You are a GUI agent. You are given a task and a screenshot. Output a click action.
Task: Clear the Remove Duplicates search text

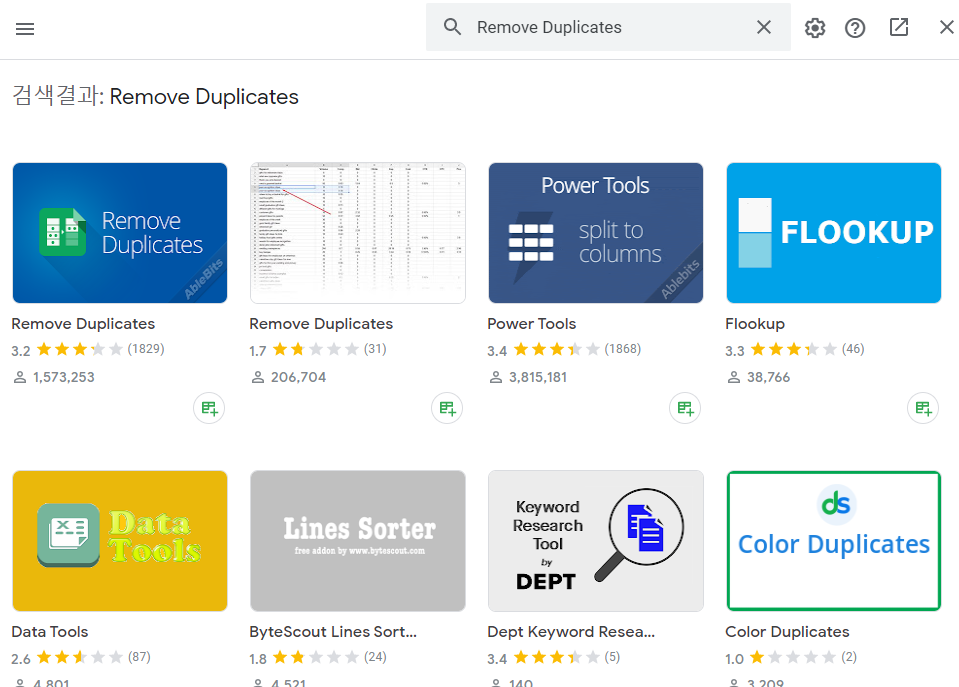[764, 27]
